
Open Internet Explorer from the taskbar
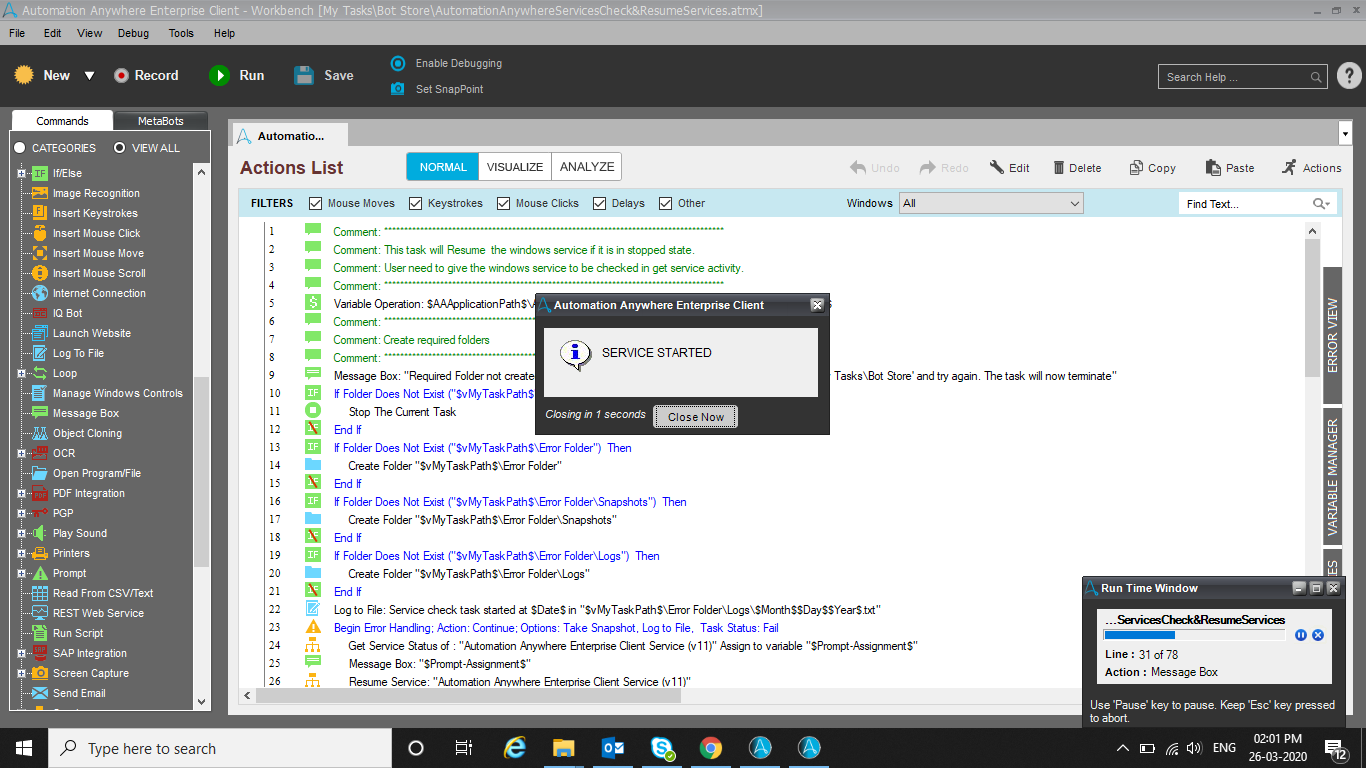tap(515, 748)
